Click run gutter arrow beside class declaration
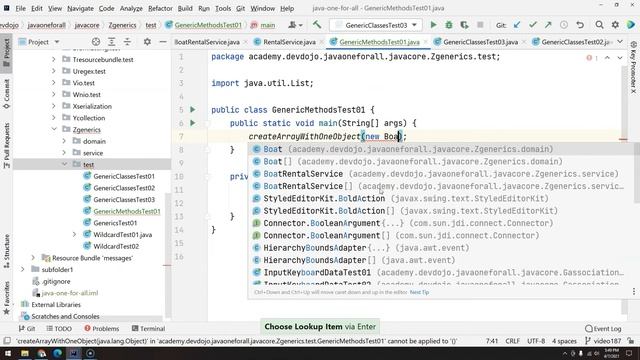640x360 pixels. click(193, 109)
